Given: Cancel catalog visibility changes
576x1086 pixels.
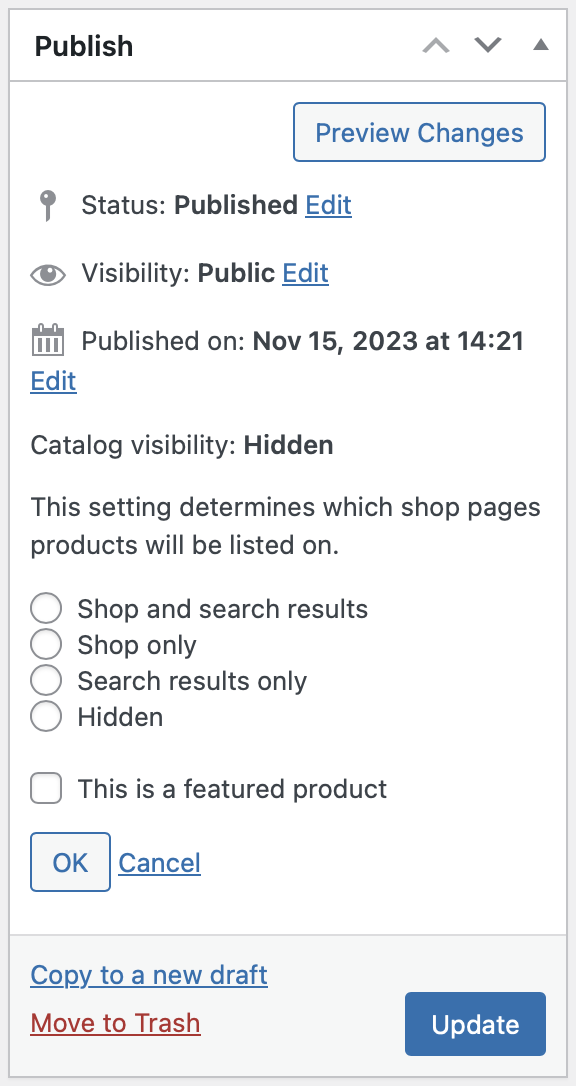Looking at the screenshot, I should tap(160, 863).
